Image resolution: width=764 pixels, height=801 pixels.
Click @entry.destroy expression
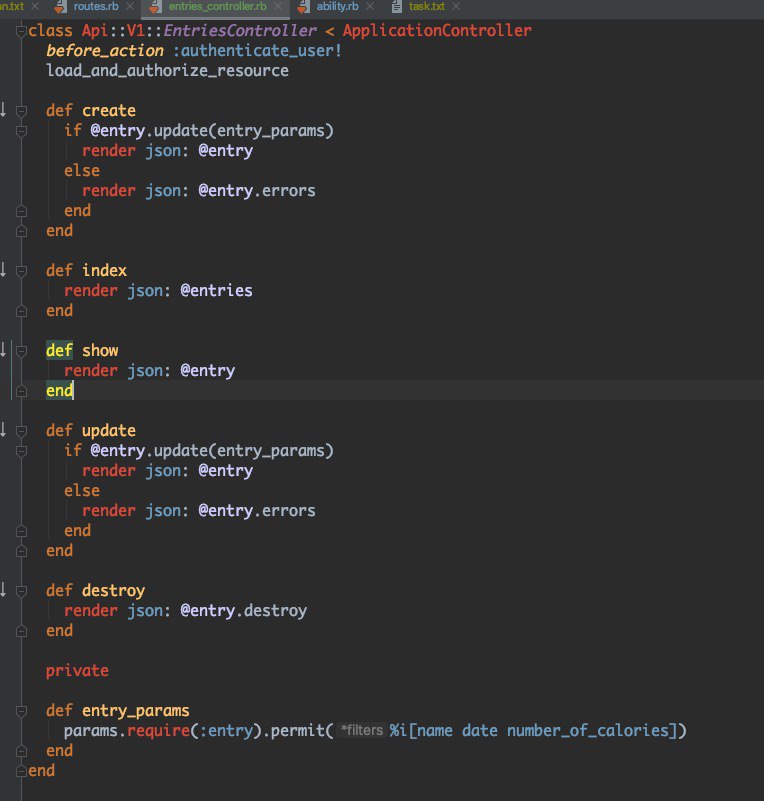[244, 611]
